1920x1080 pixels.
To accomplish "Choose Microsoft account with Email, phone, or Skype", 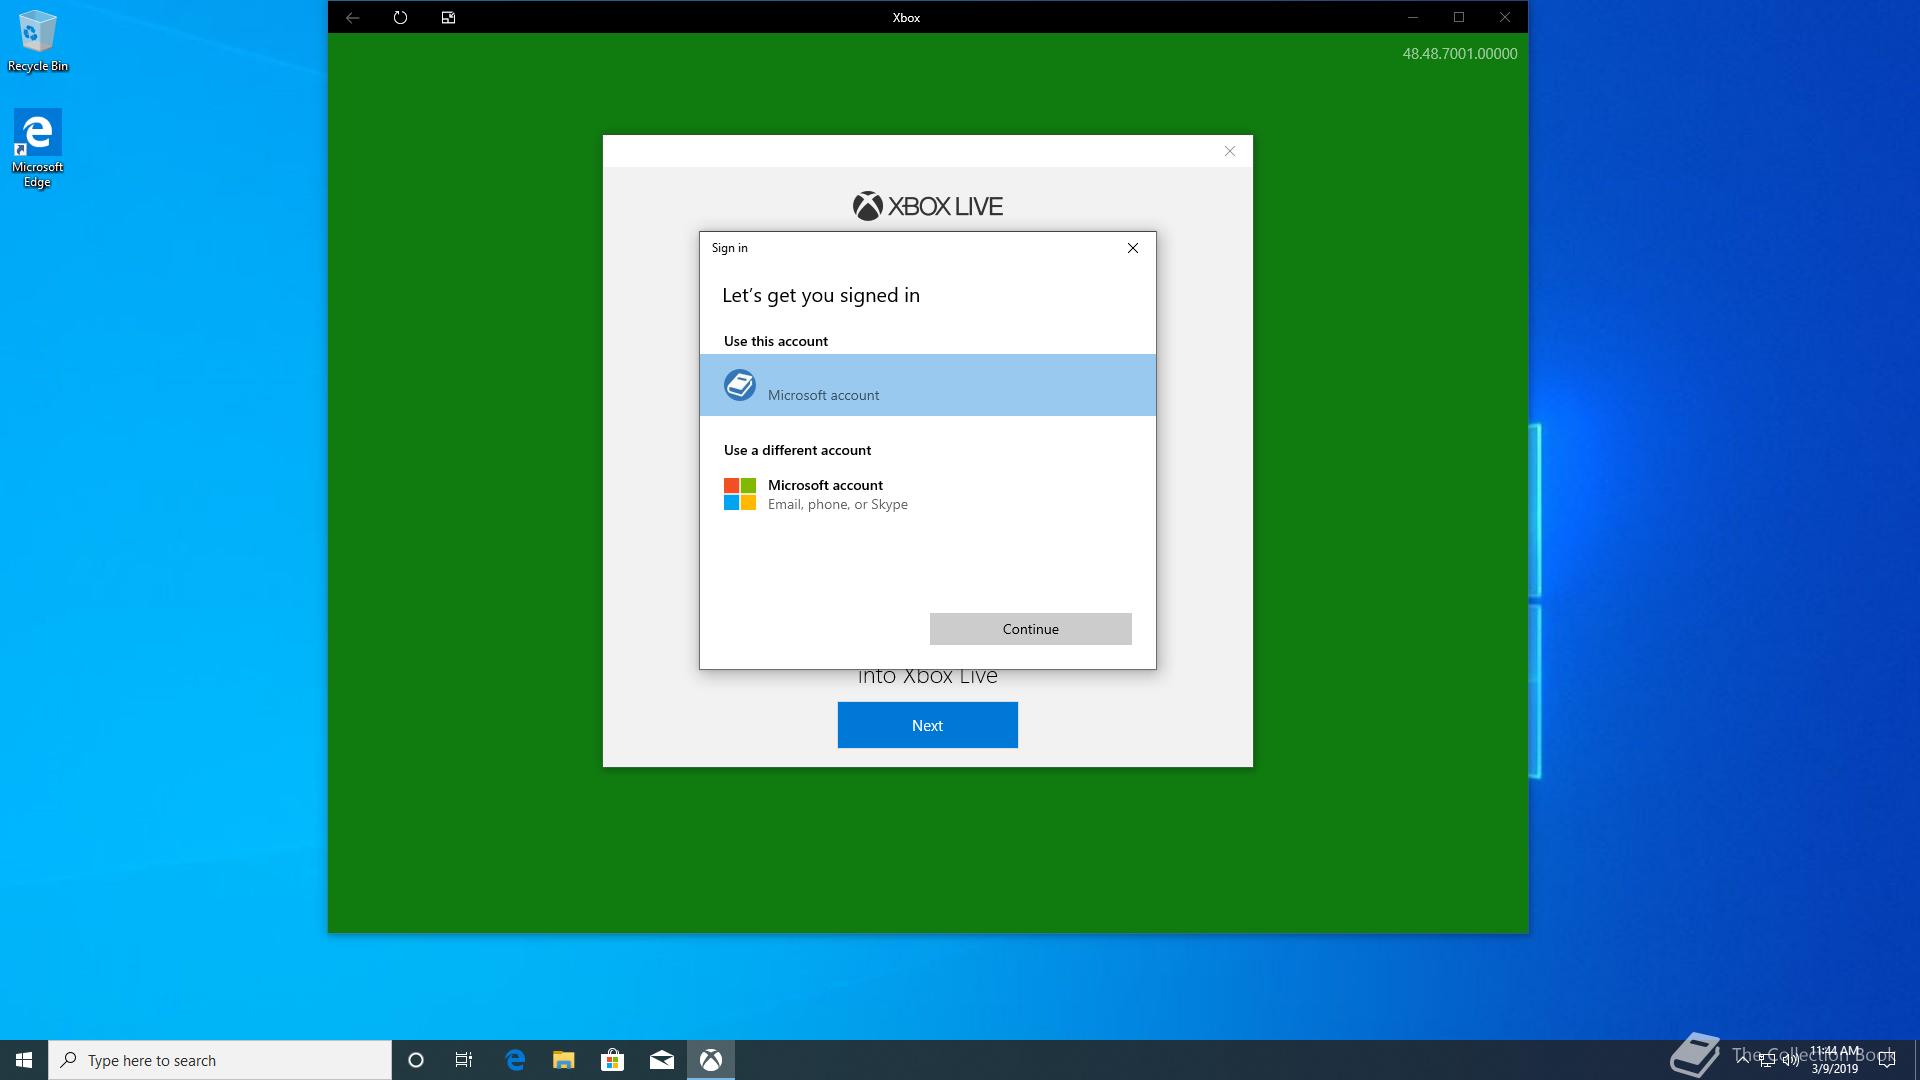I will click(928, 494).
